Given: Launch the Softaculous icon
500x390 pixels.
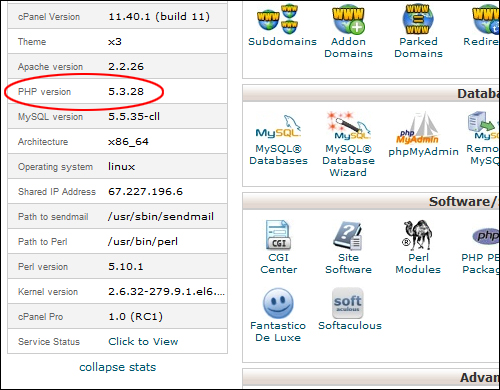Looking at the screenshot, I should click(348, 303).
